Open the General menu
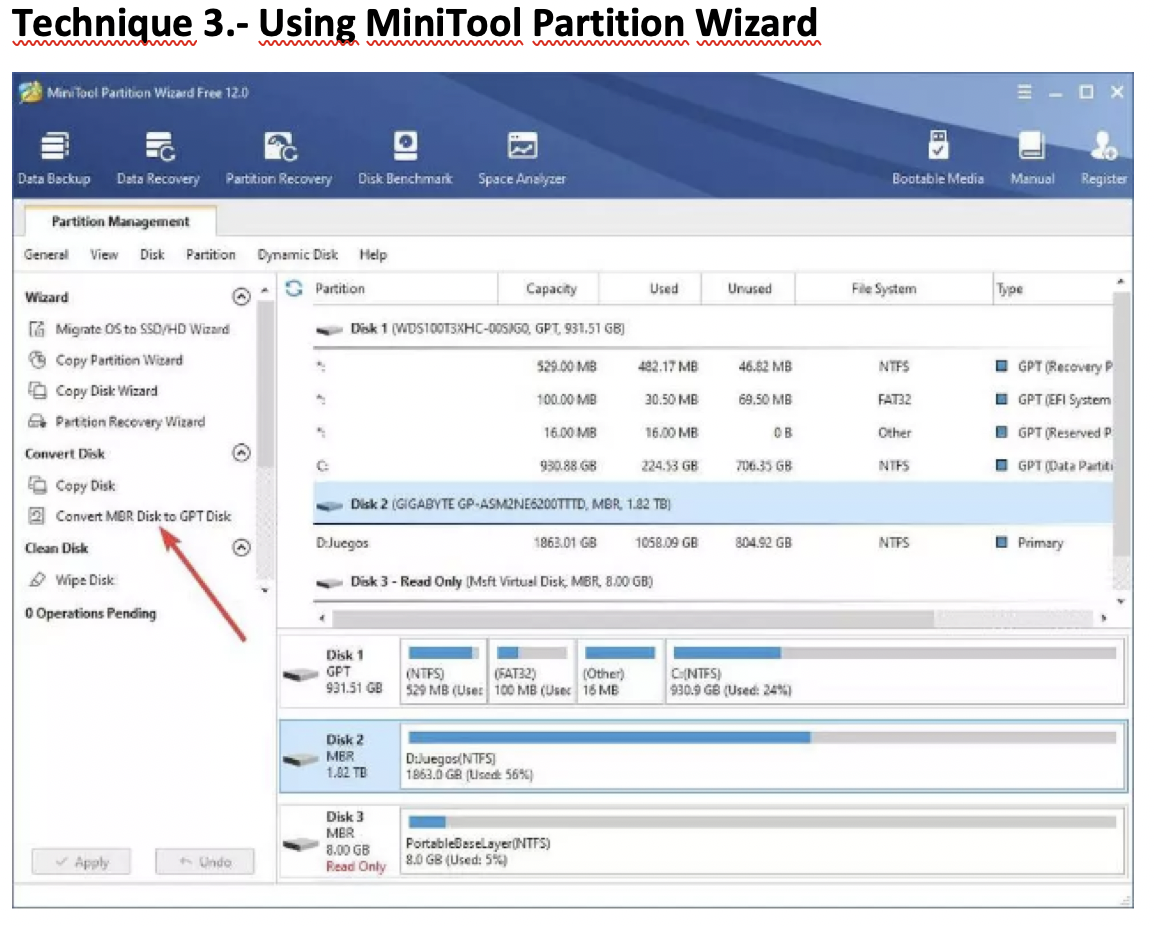 [x=46, y=255]
